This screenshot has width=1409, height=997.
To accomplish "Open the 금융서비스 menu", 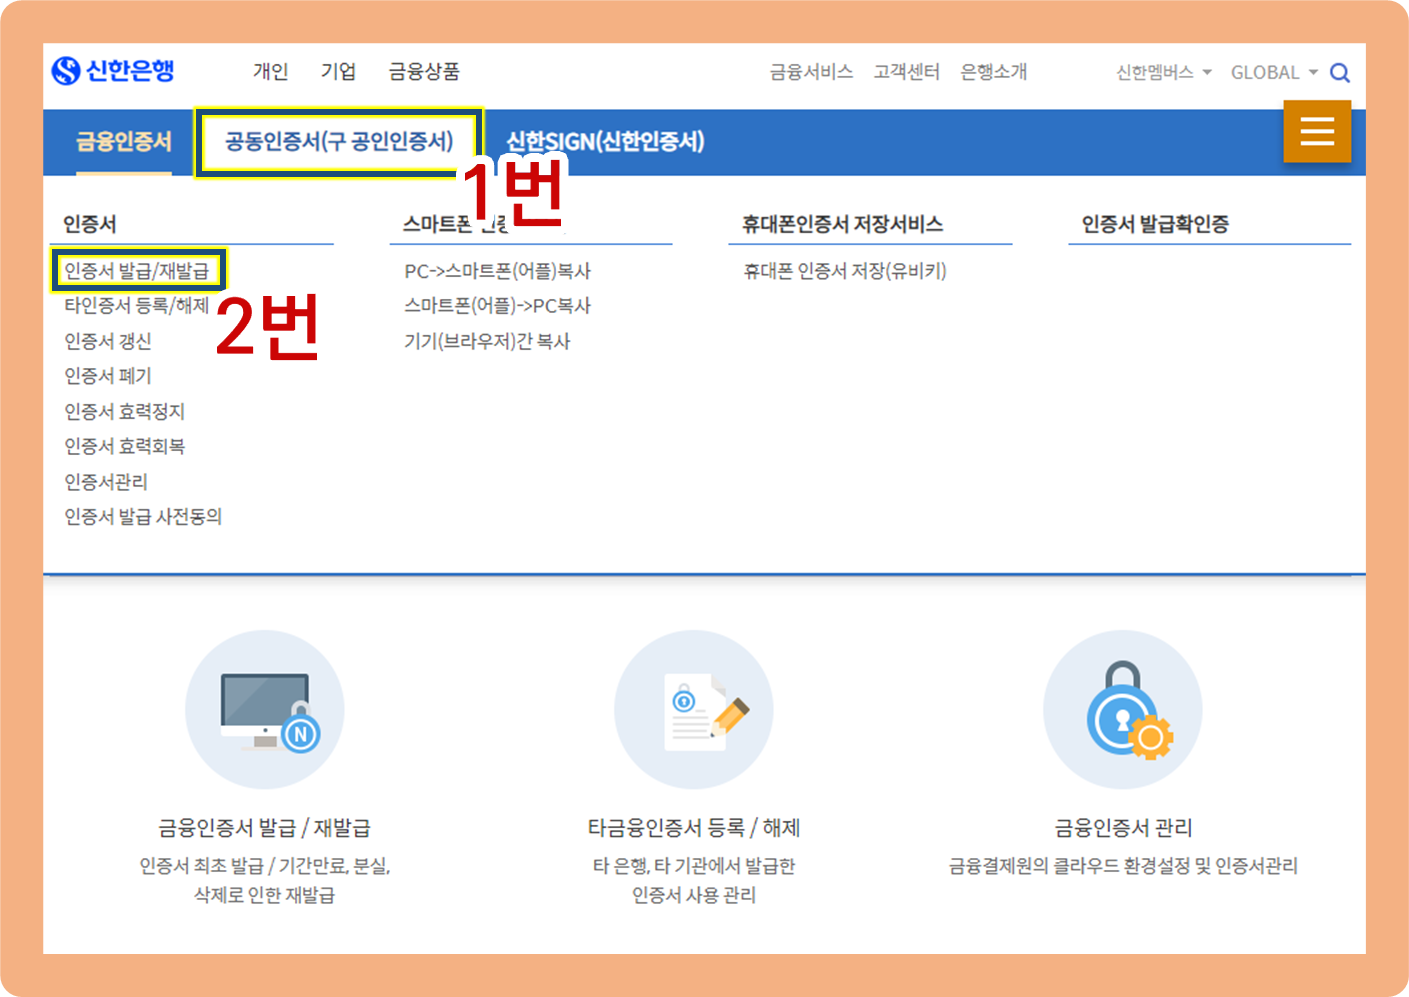I will pos(811,72).
